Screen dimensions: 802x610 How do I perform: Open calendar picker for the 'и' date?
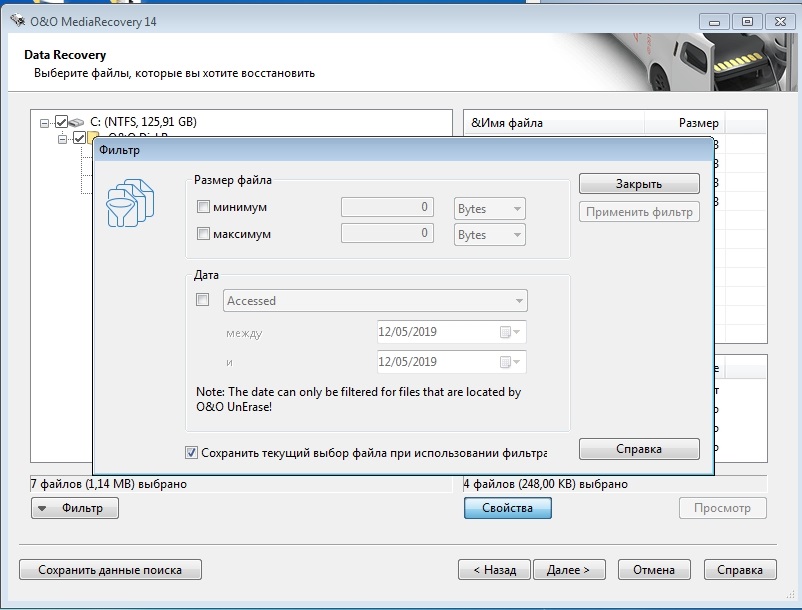coord(510,362)
